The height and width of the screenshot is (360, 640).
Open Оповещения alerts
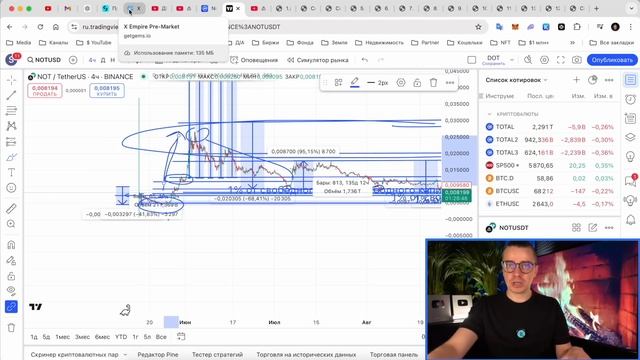pyautogui.click(x=254, y=60)
